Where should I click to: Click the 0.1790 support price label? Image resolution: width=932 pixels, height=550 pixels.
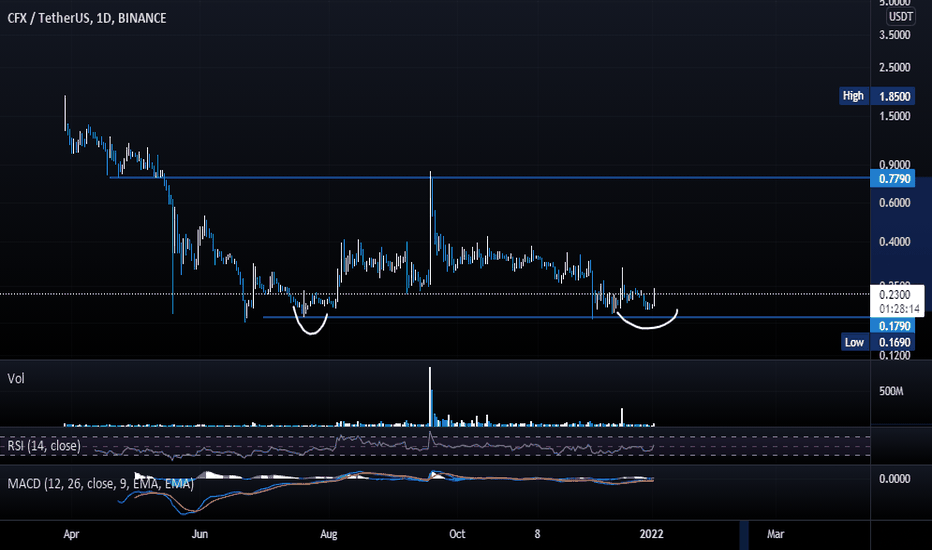click(892, 326)
